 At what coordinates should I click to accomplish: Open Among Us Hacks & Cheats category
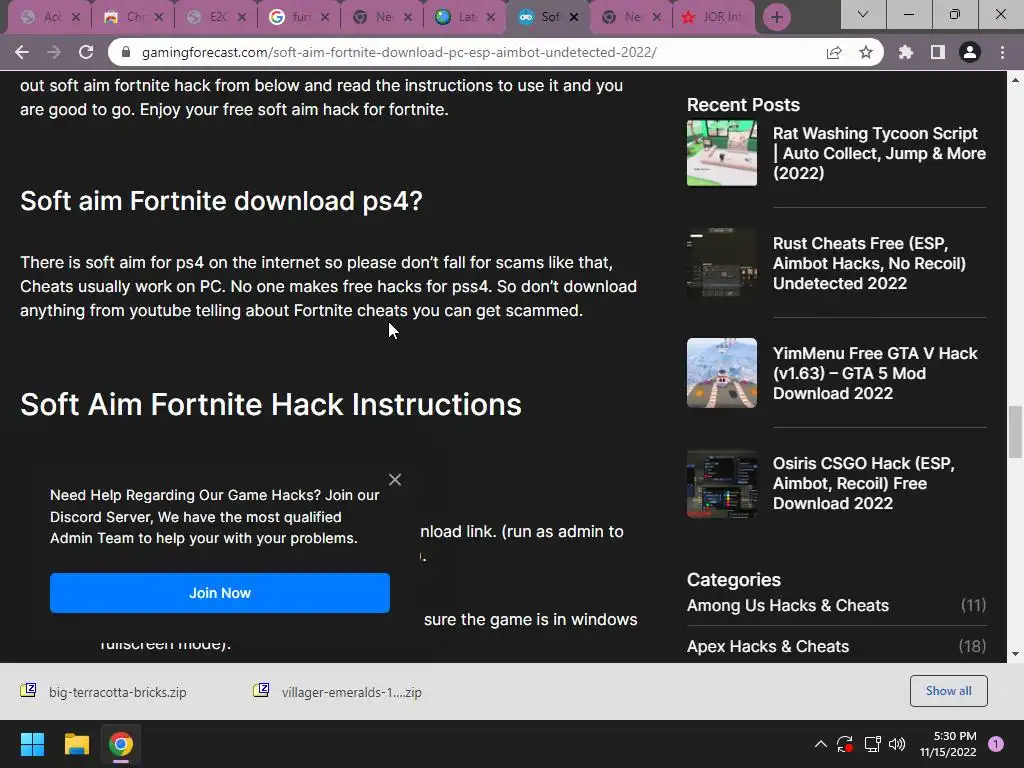click(788, 605)
